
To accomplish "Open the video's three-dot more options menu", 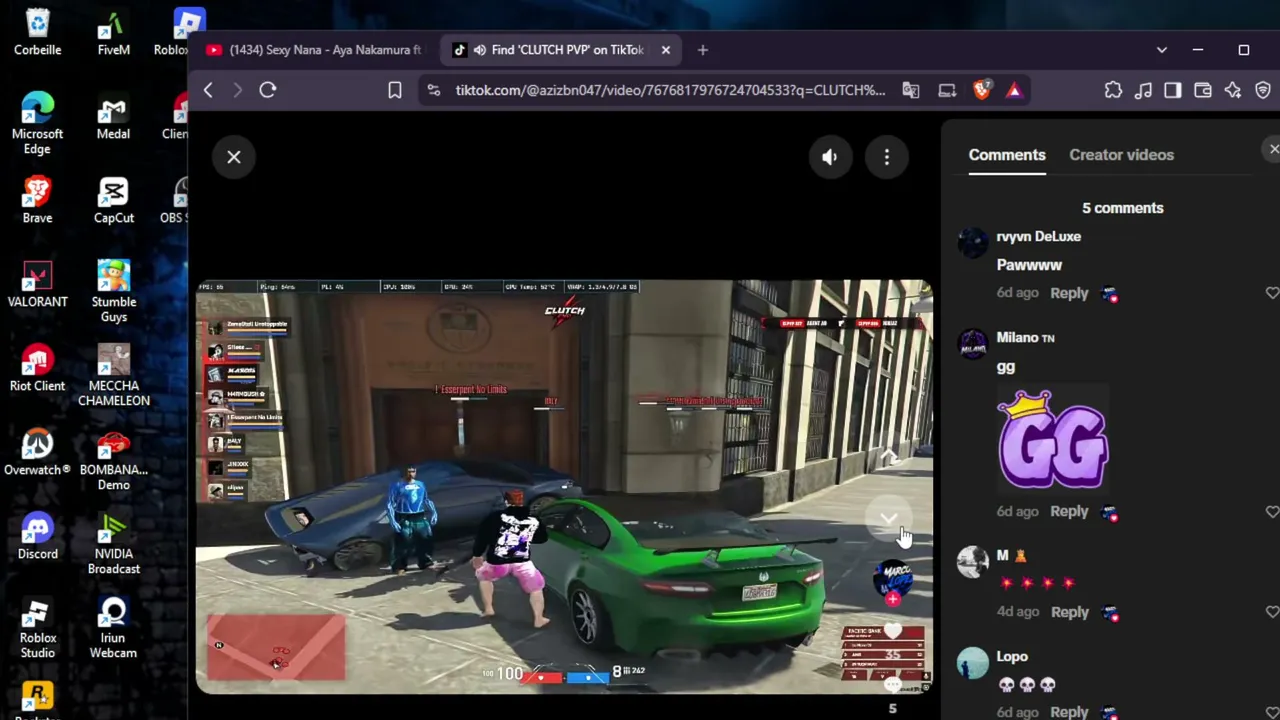I will coord(887,157).
